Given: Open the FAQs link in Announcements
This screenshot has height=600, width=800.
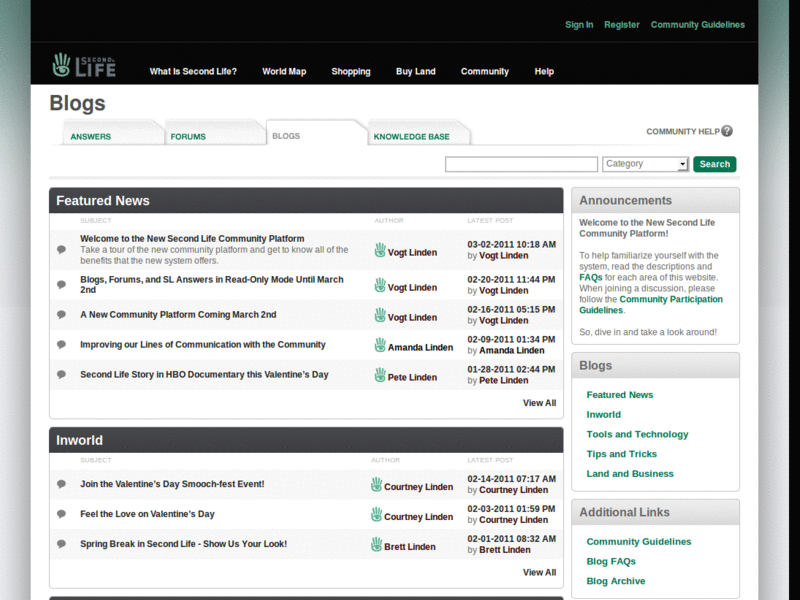Looking at the screenshot, I should (591, 278).
